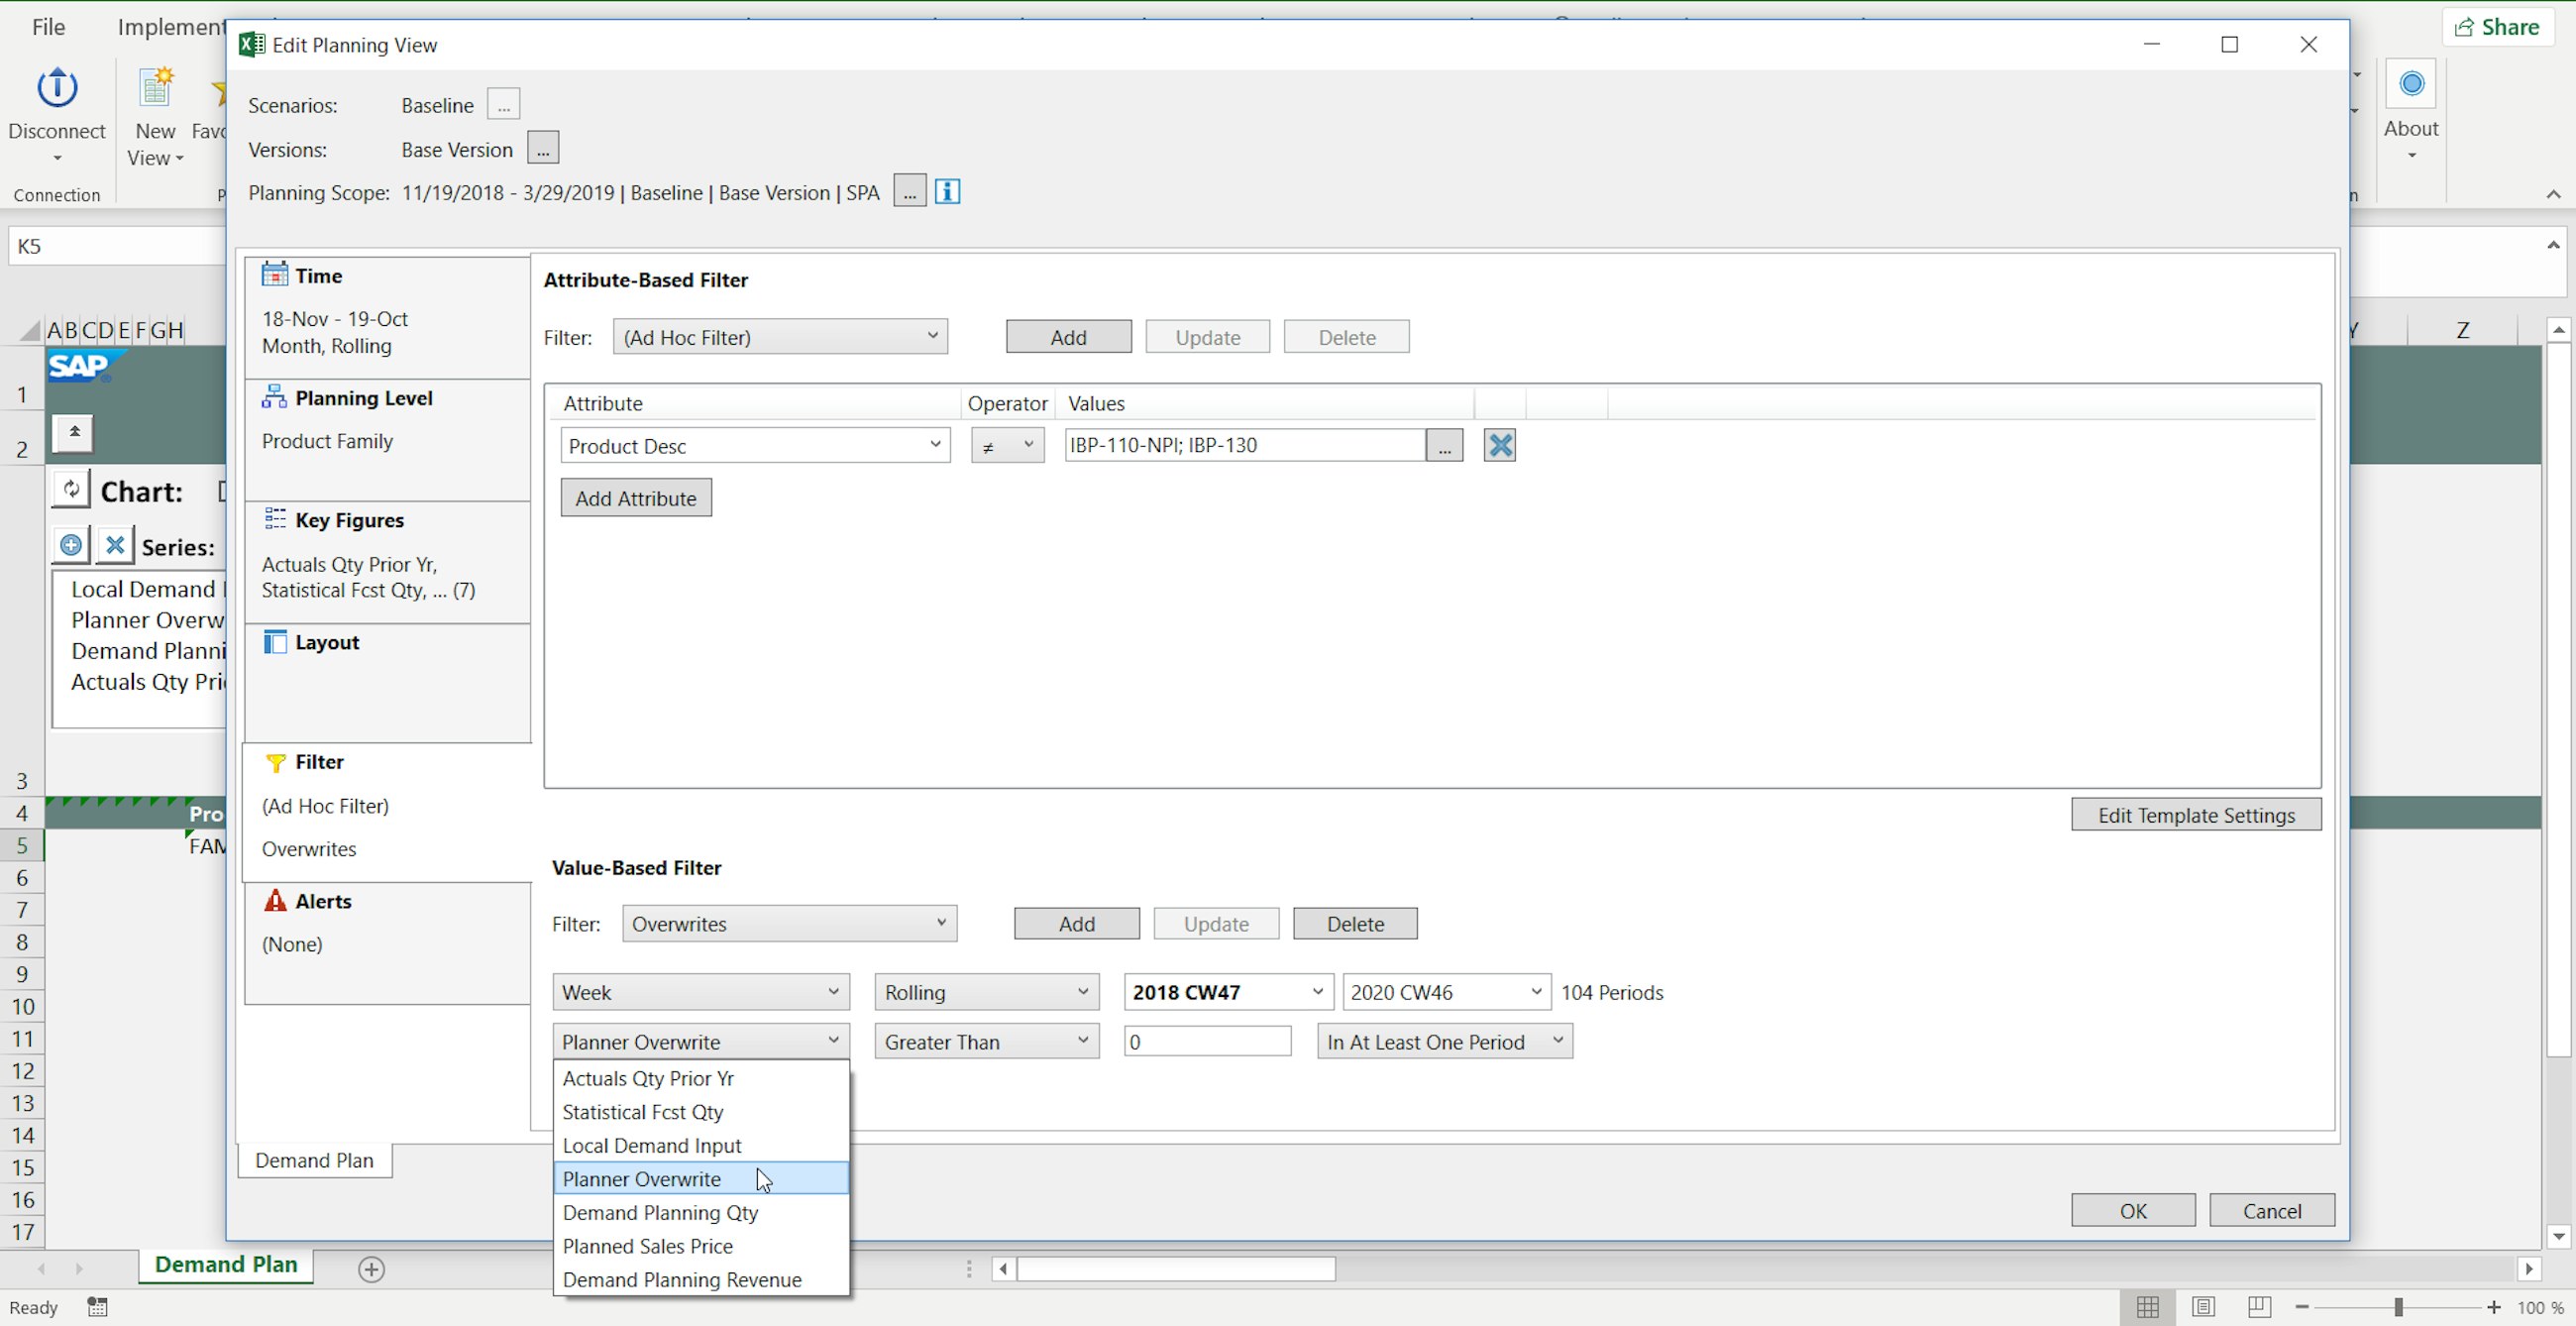Click the add series plus icon
Image resolution: width=2576 pixels, height=1326 pixels.
click(x=71, y=545)
